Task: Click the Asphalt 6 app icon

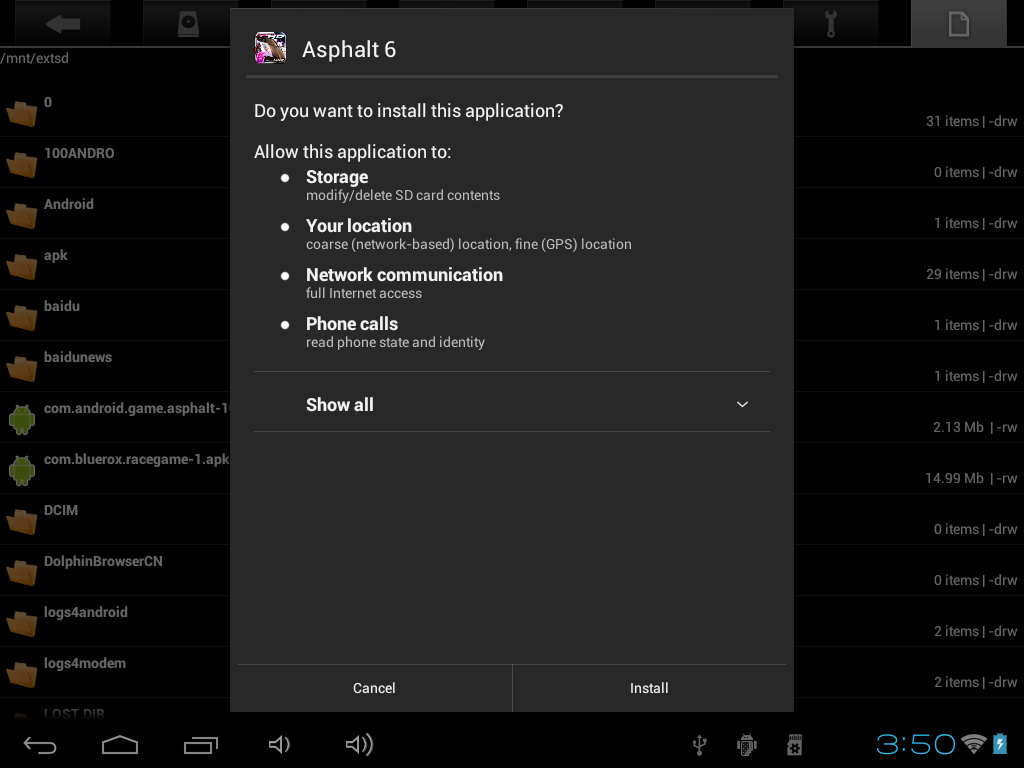Action: pos(270,48)
